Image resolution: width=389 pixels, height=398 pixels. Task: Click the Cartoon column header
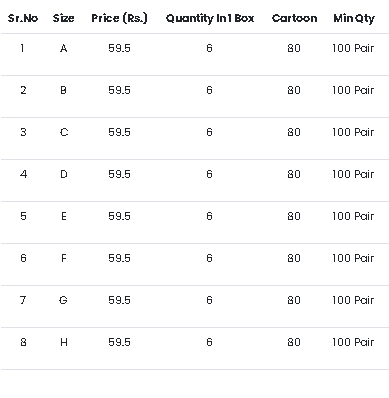[x=294, y=18]
